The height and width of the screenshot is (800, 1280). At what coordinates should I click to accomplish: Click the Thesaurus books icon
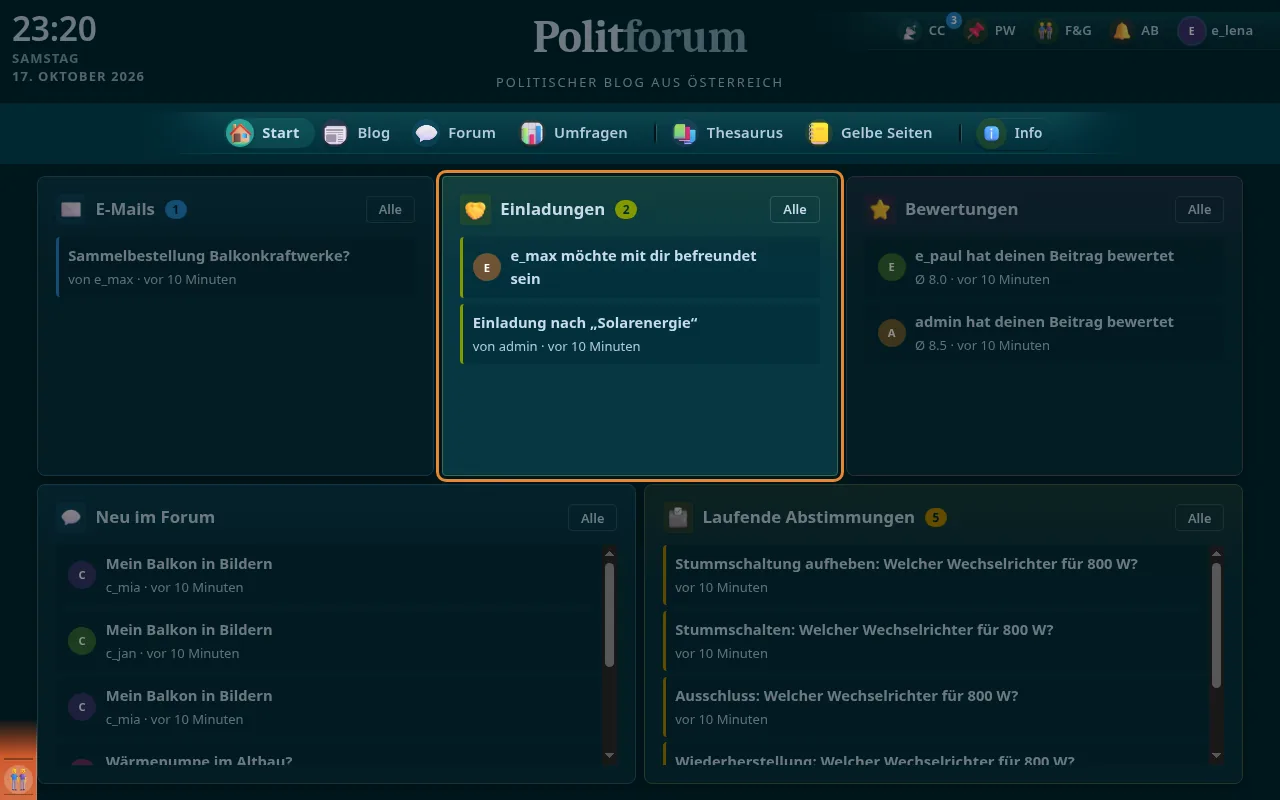click(x=685, y=133)
